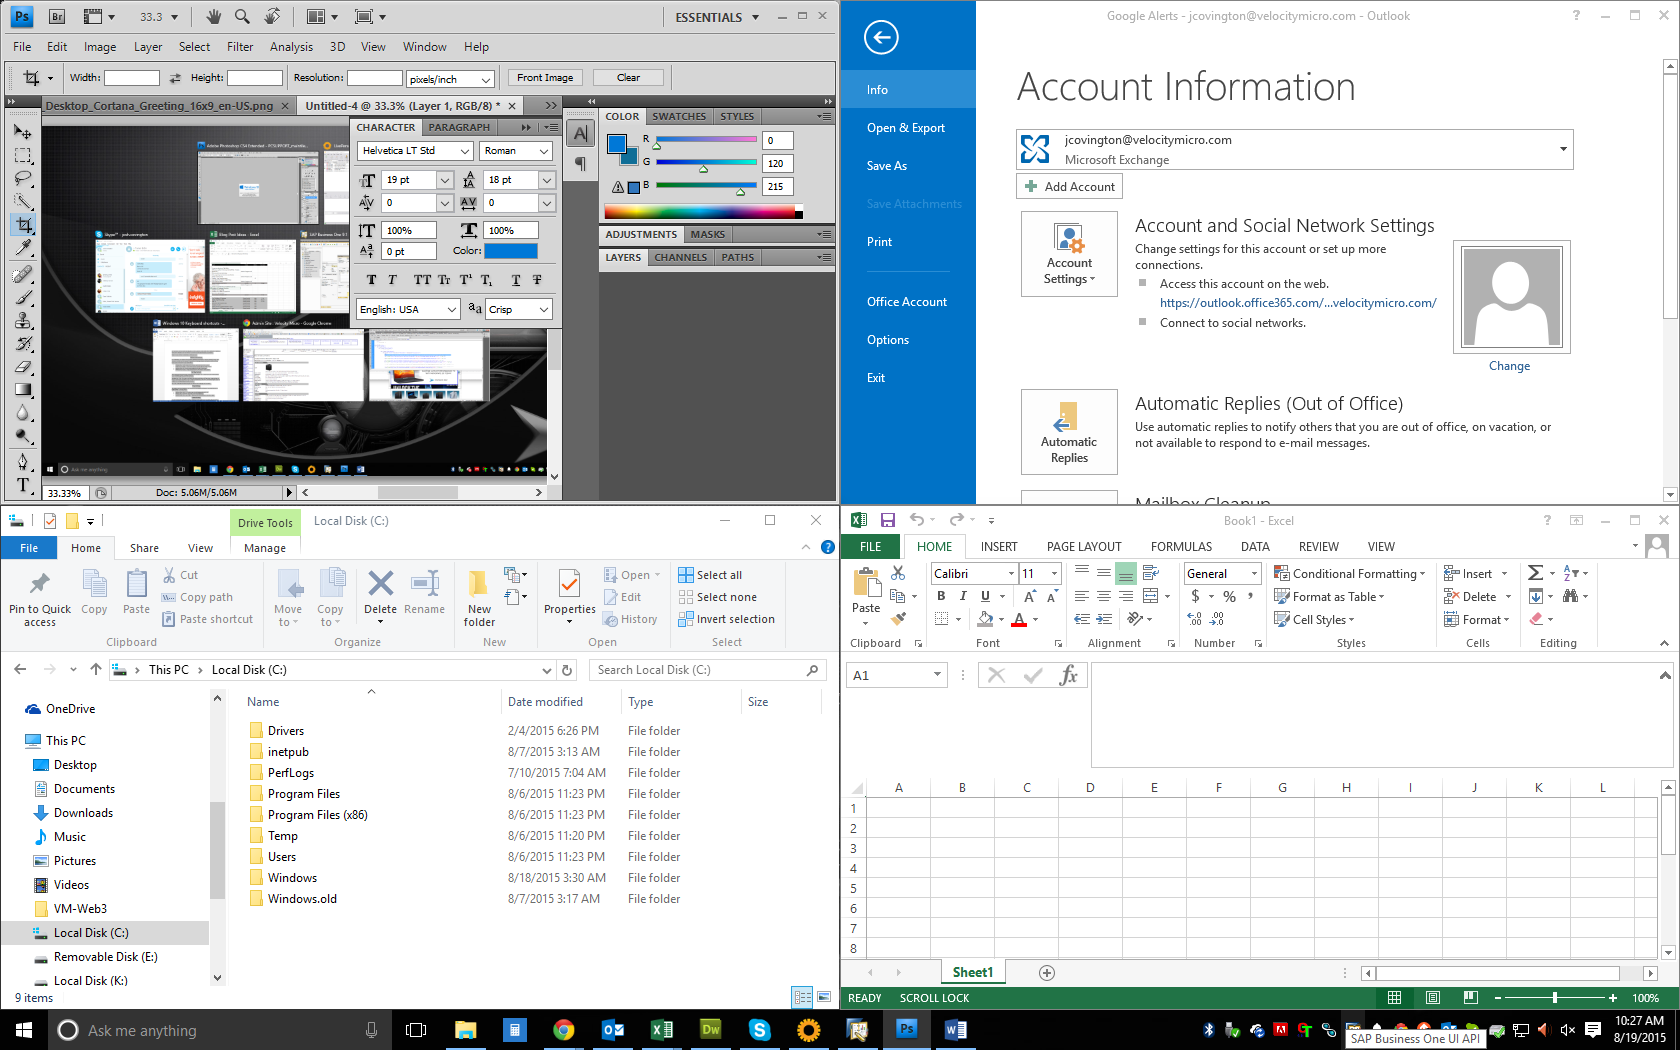The height and width of the screenshot is (1050, 1680).
Task: Select the Rectangular Marquee tool
Action: 23,156
